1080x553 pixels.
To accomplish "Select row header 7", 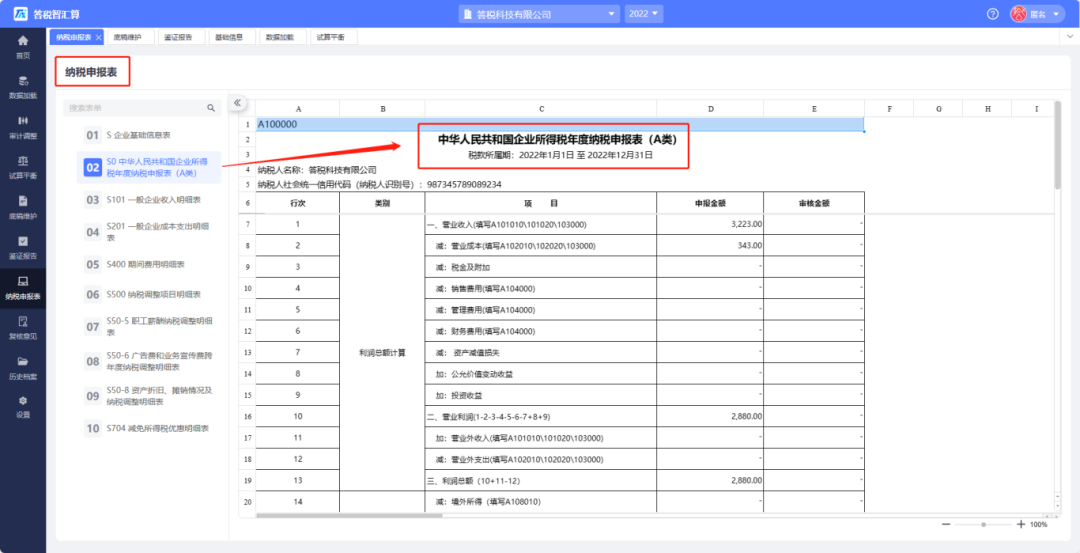I will pyautogui.click(x=247, y=225).
